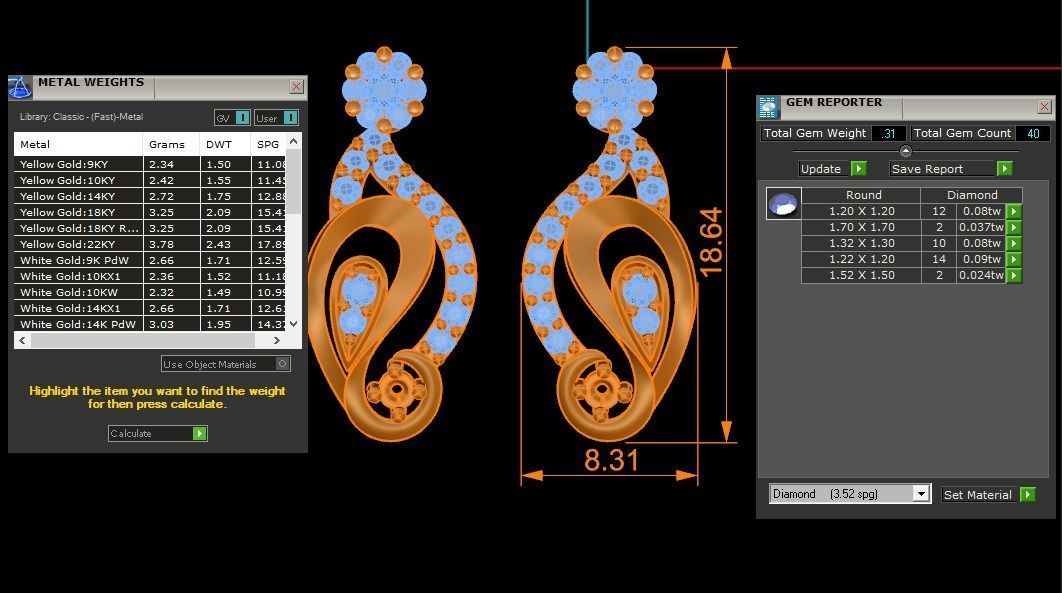Select the Yellow Gold:10KY row
1062x593 pixels.
150,180
